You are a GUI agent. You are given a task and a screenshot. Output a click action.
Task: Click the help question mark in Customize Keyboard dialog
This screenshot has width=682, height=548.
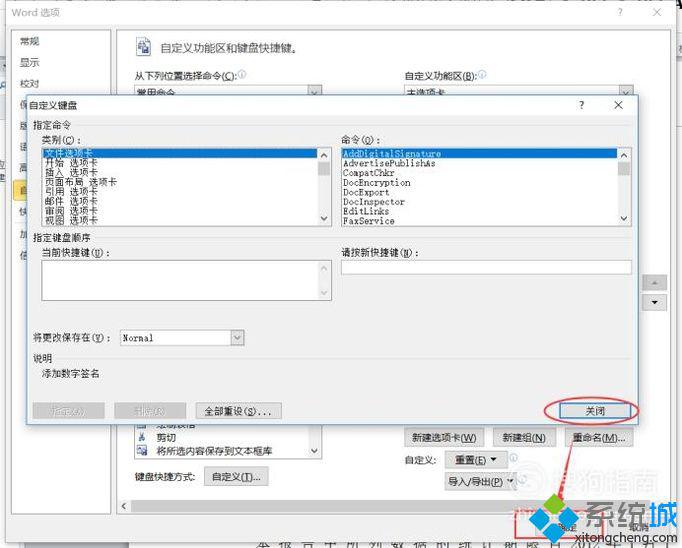582,105
